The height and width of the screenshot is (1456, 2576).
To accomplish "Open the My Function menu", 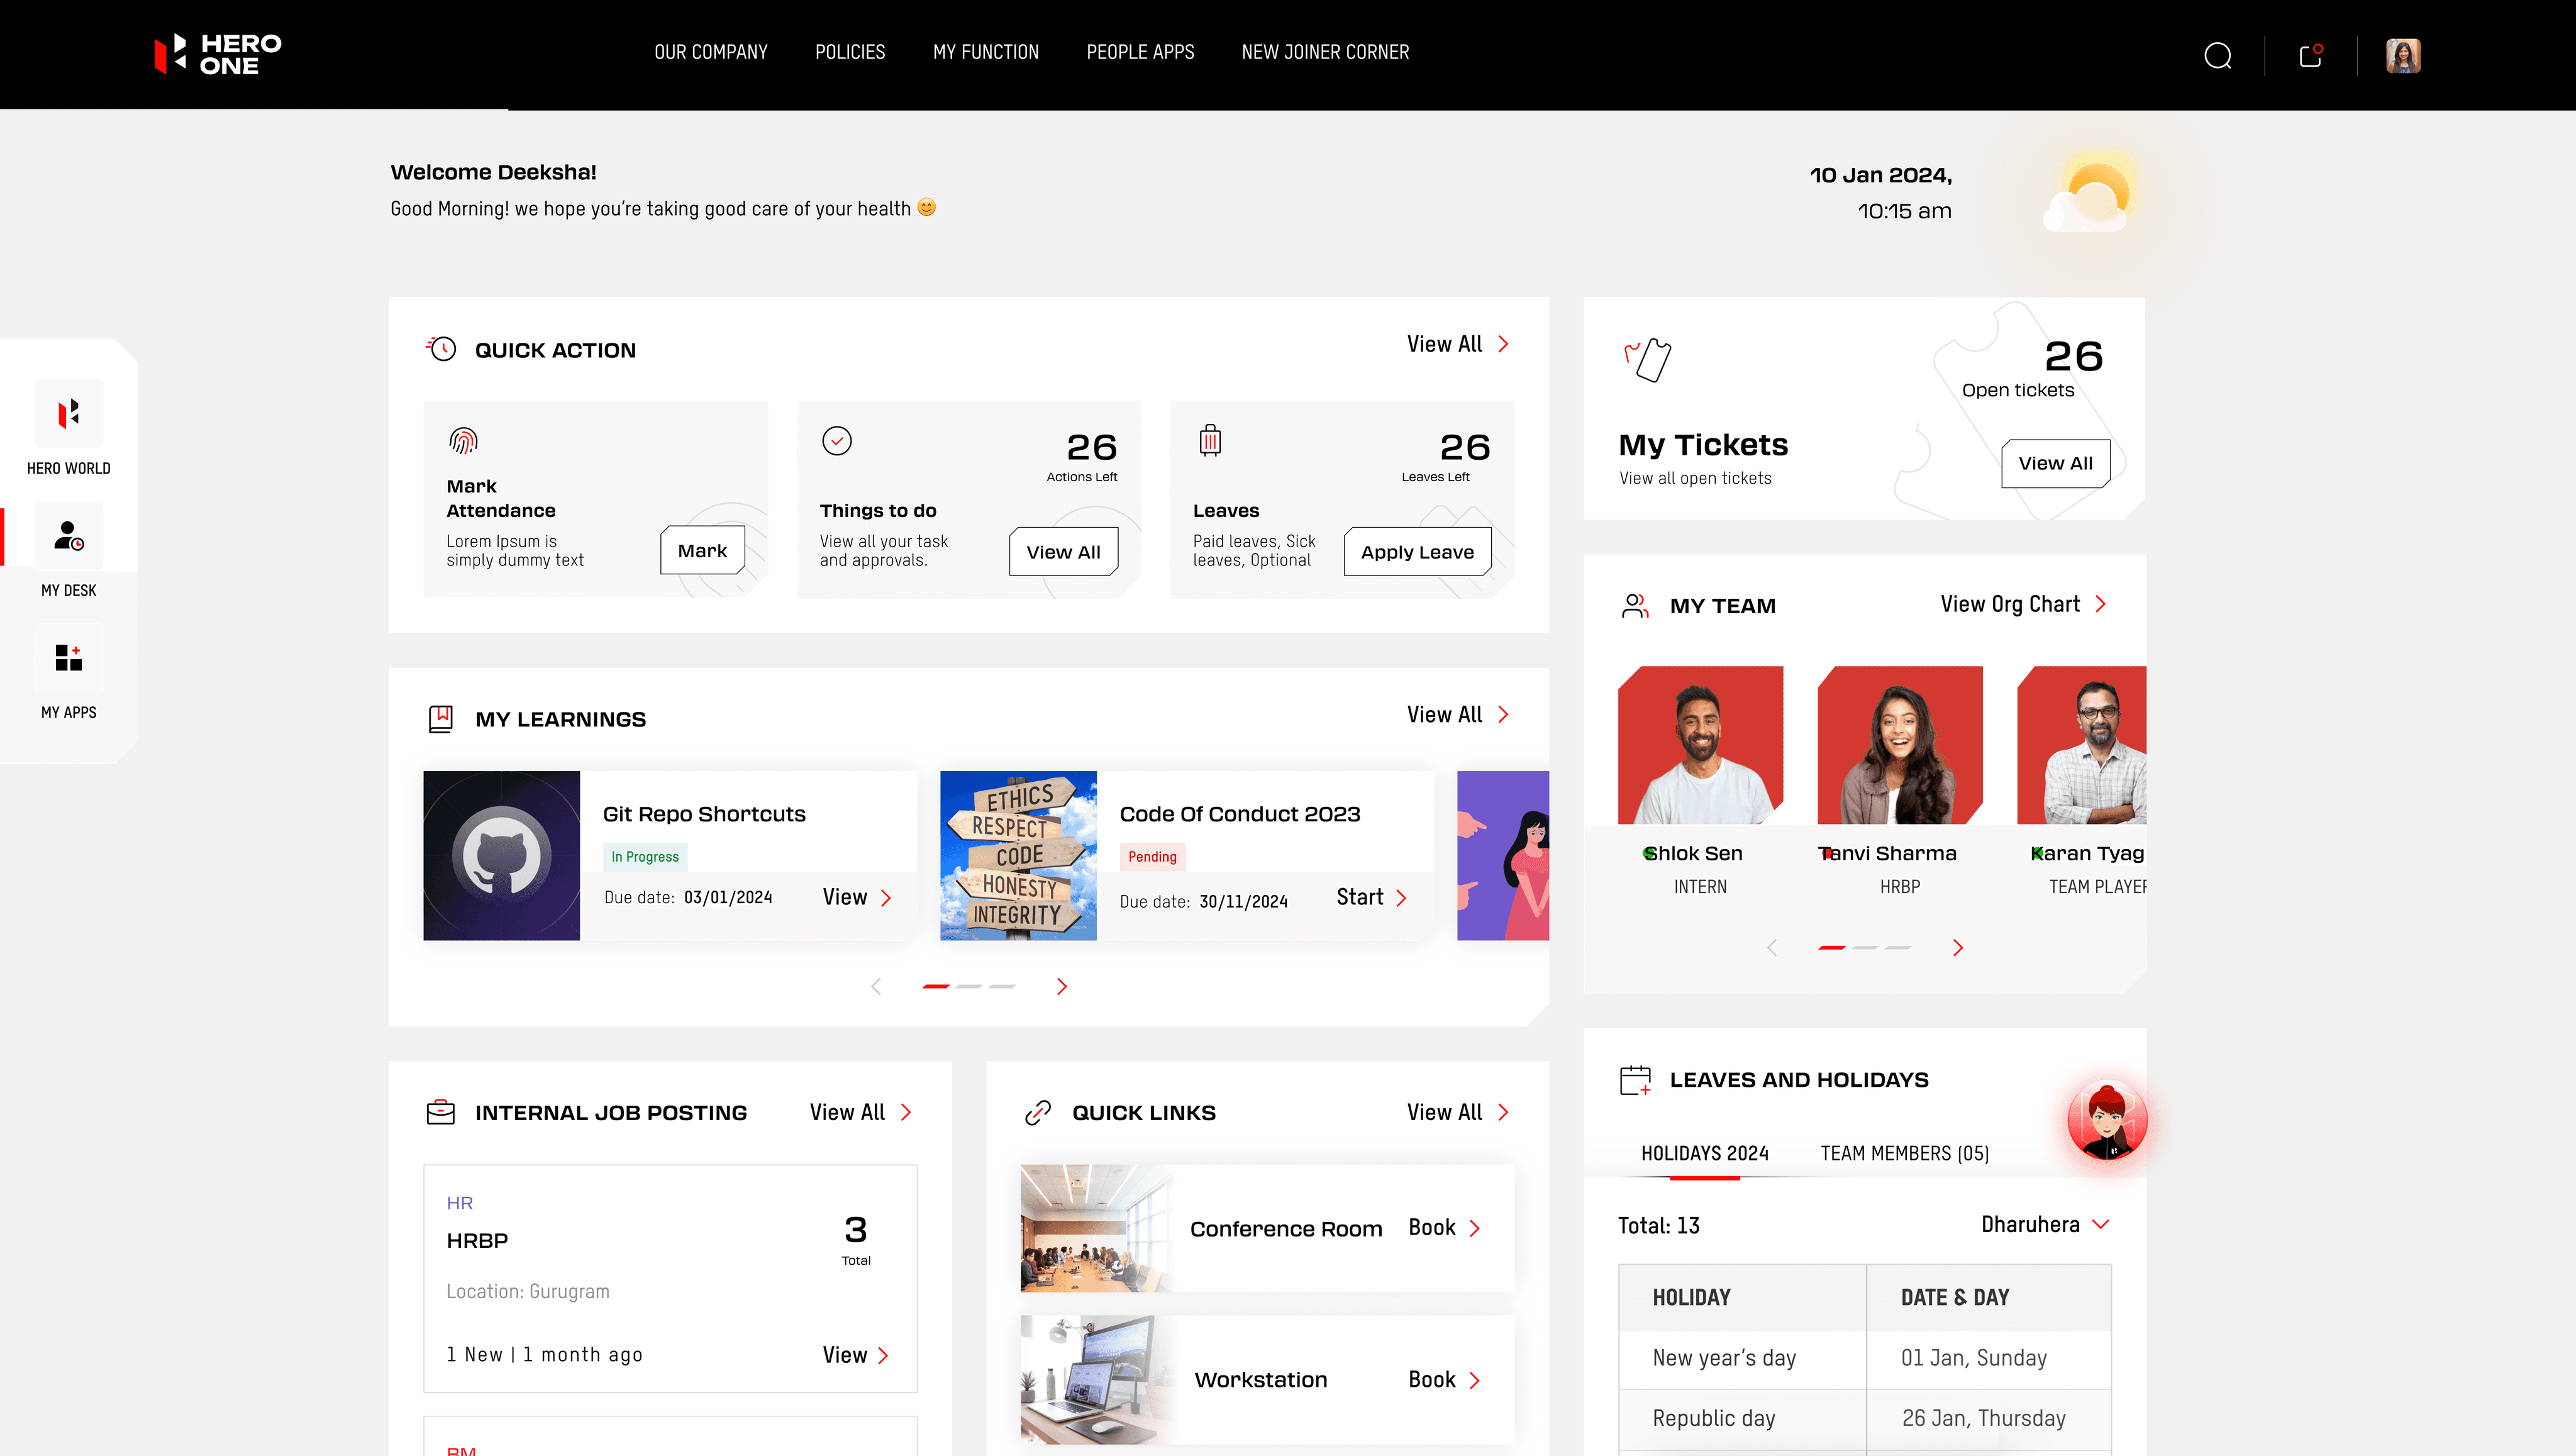I will pos(985,52).
